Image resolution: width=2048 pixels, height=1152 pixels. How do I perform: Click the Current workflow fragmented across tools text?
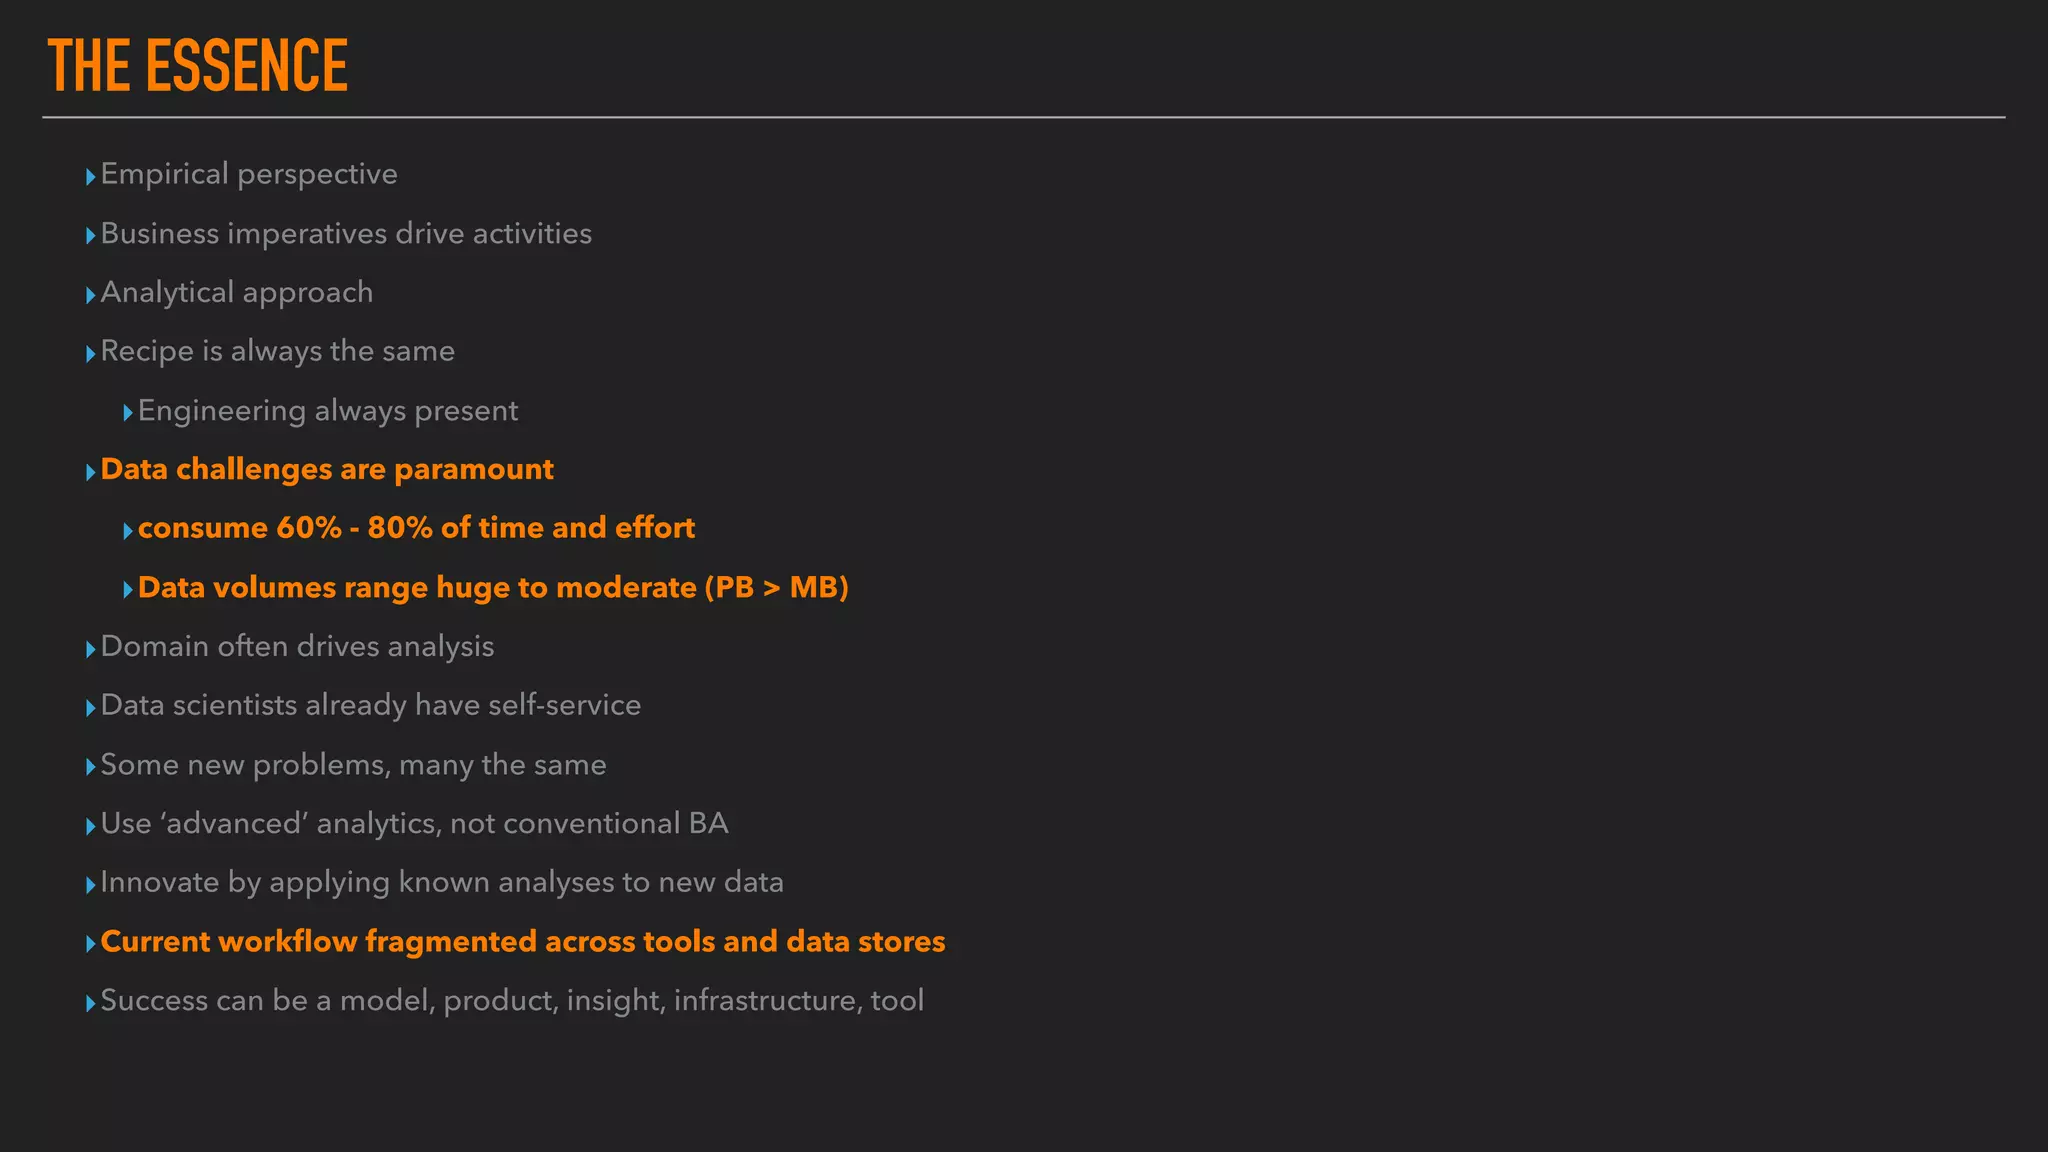pos(523,942)
